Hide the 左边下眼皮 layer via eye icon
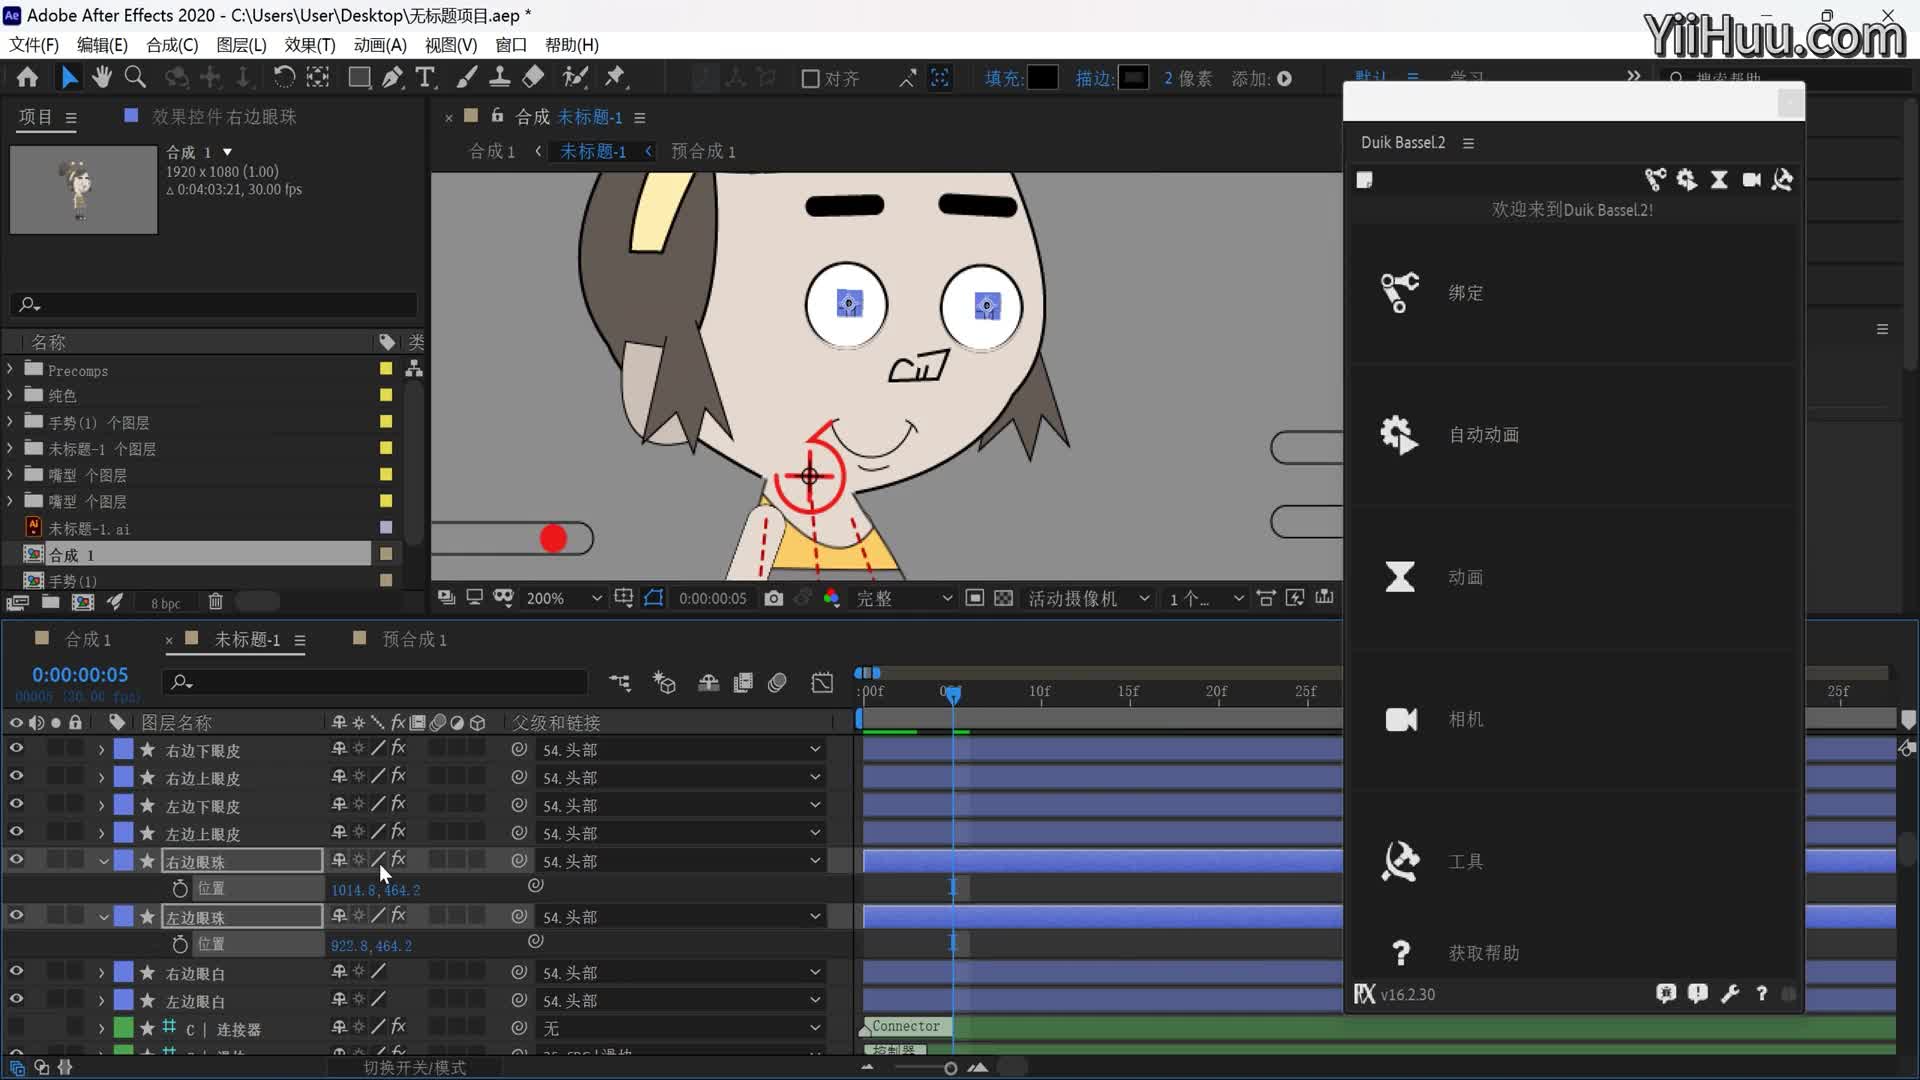Viewport: 1920px width, 1080px height. click(x=16, y=804)
